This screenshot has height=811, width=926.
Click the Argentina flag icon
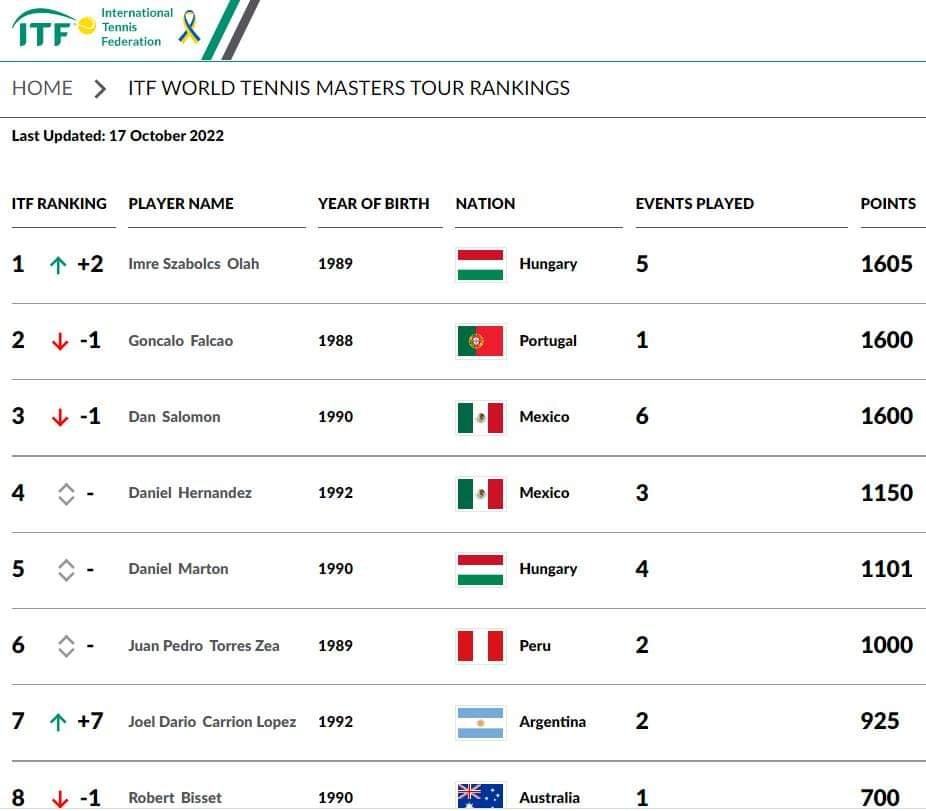481,722
